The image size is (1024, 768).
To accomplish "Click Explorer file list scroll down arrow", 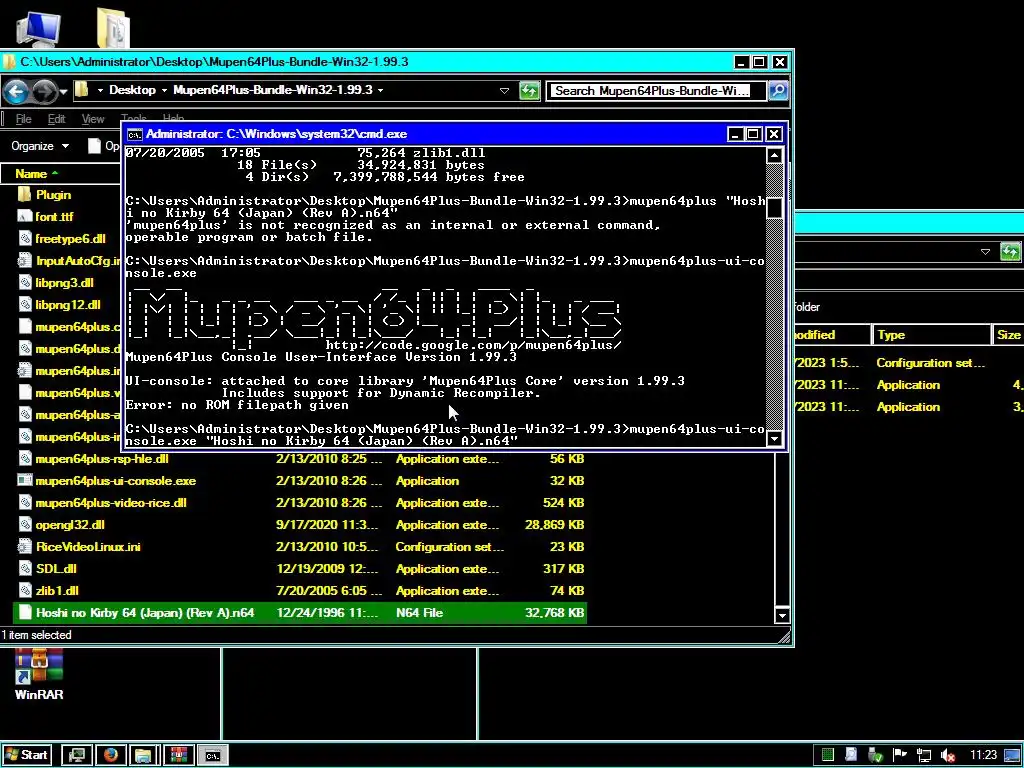I will [x=782, y=615].
